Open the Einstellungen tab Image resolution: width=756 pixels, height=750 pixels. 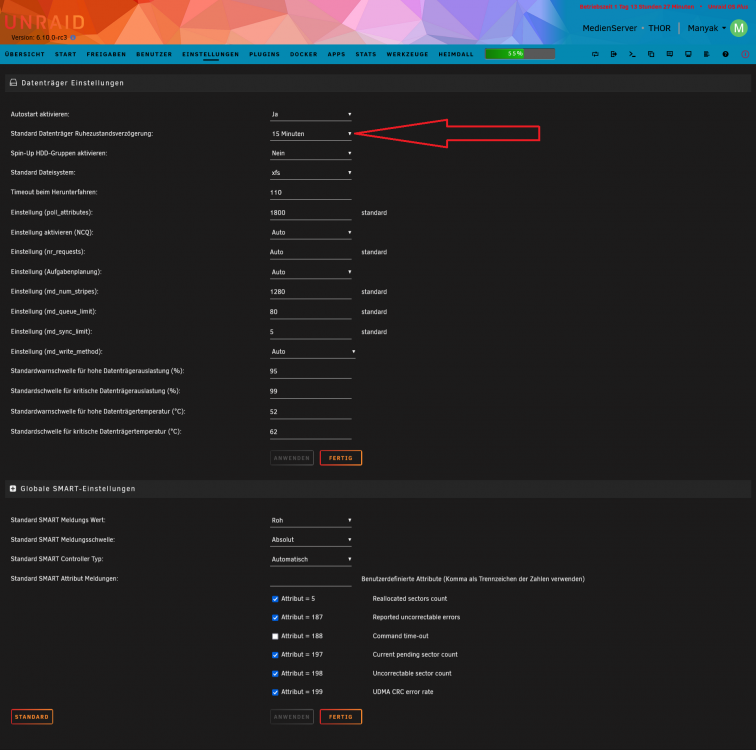coord(211,54)
